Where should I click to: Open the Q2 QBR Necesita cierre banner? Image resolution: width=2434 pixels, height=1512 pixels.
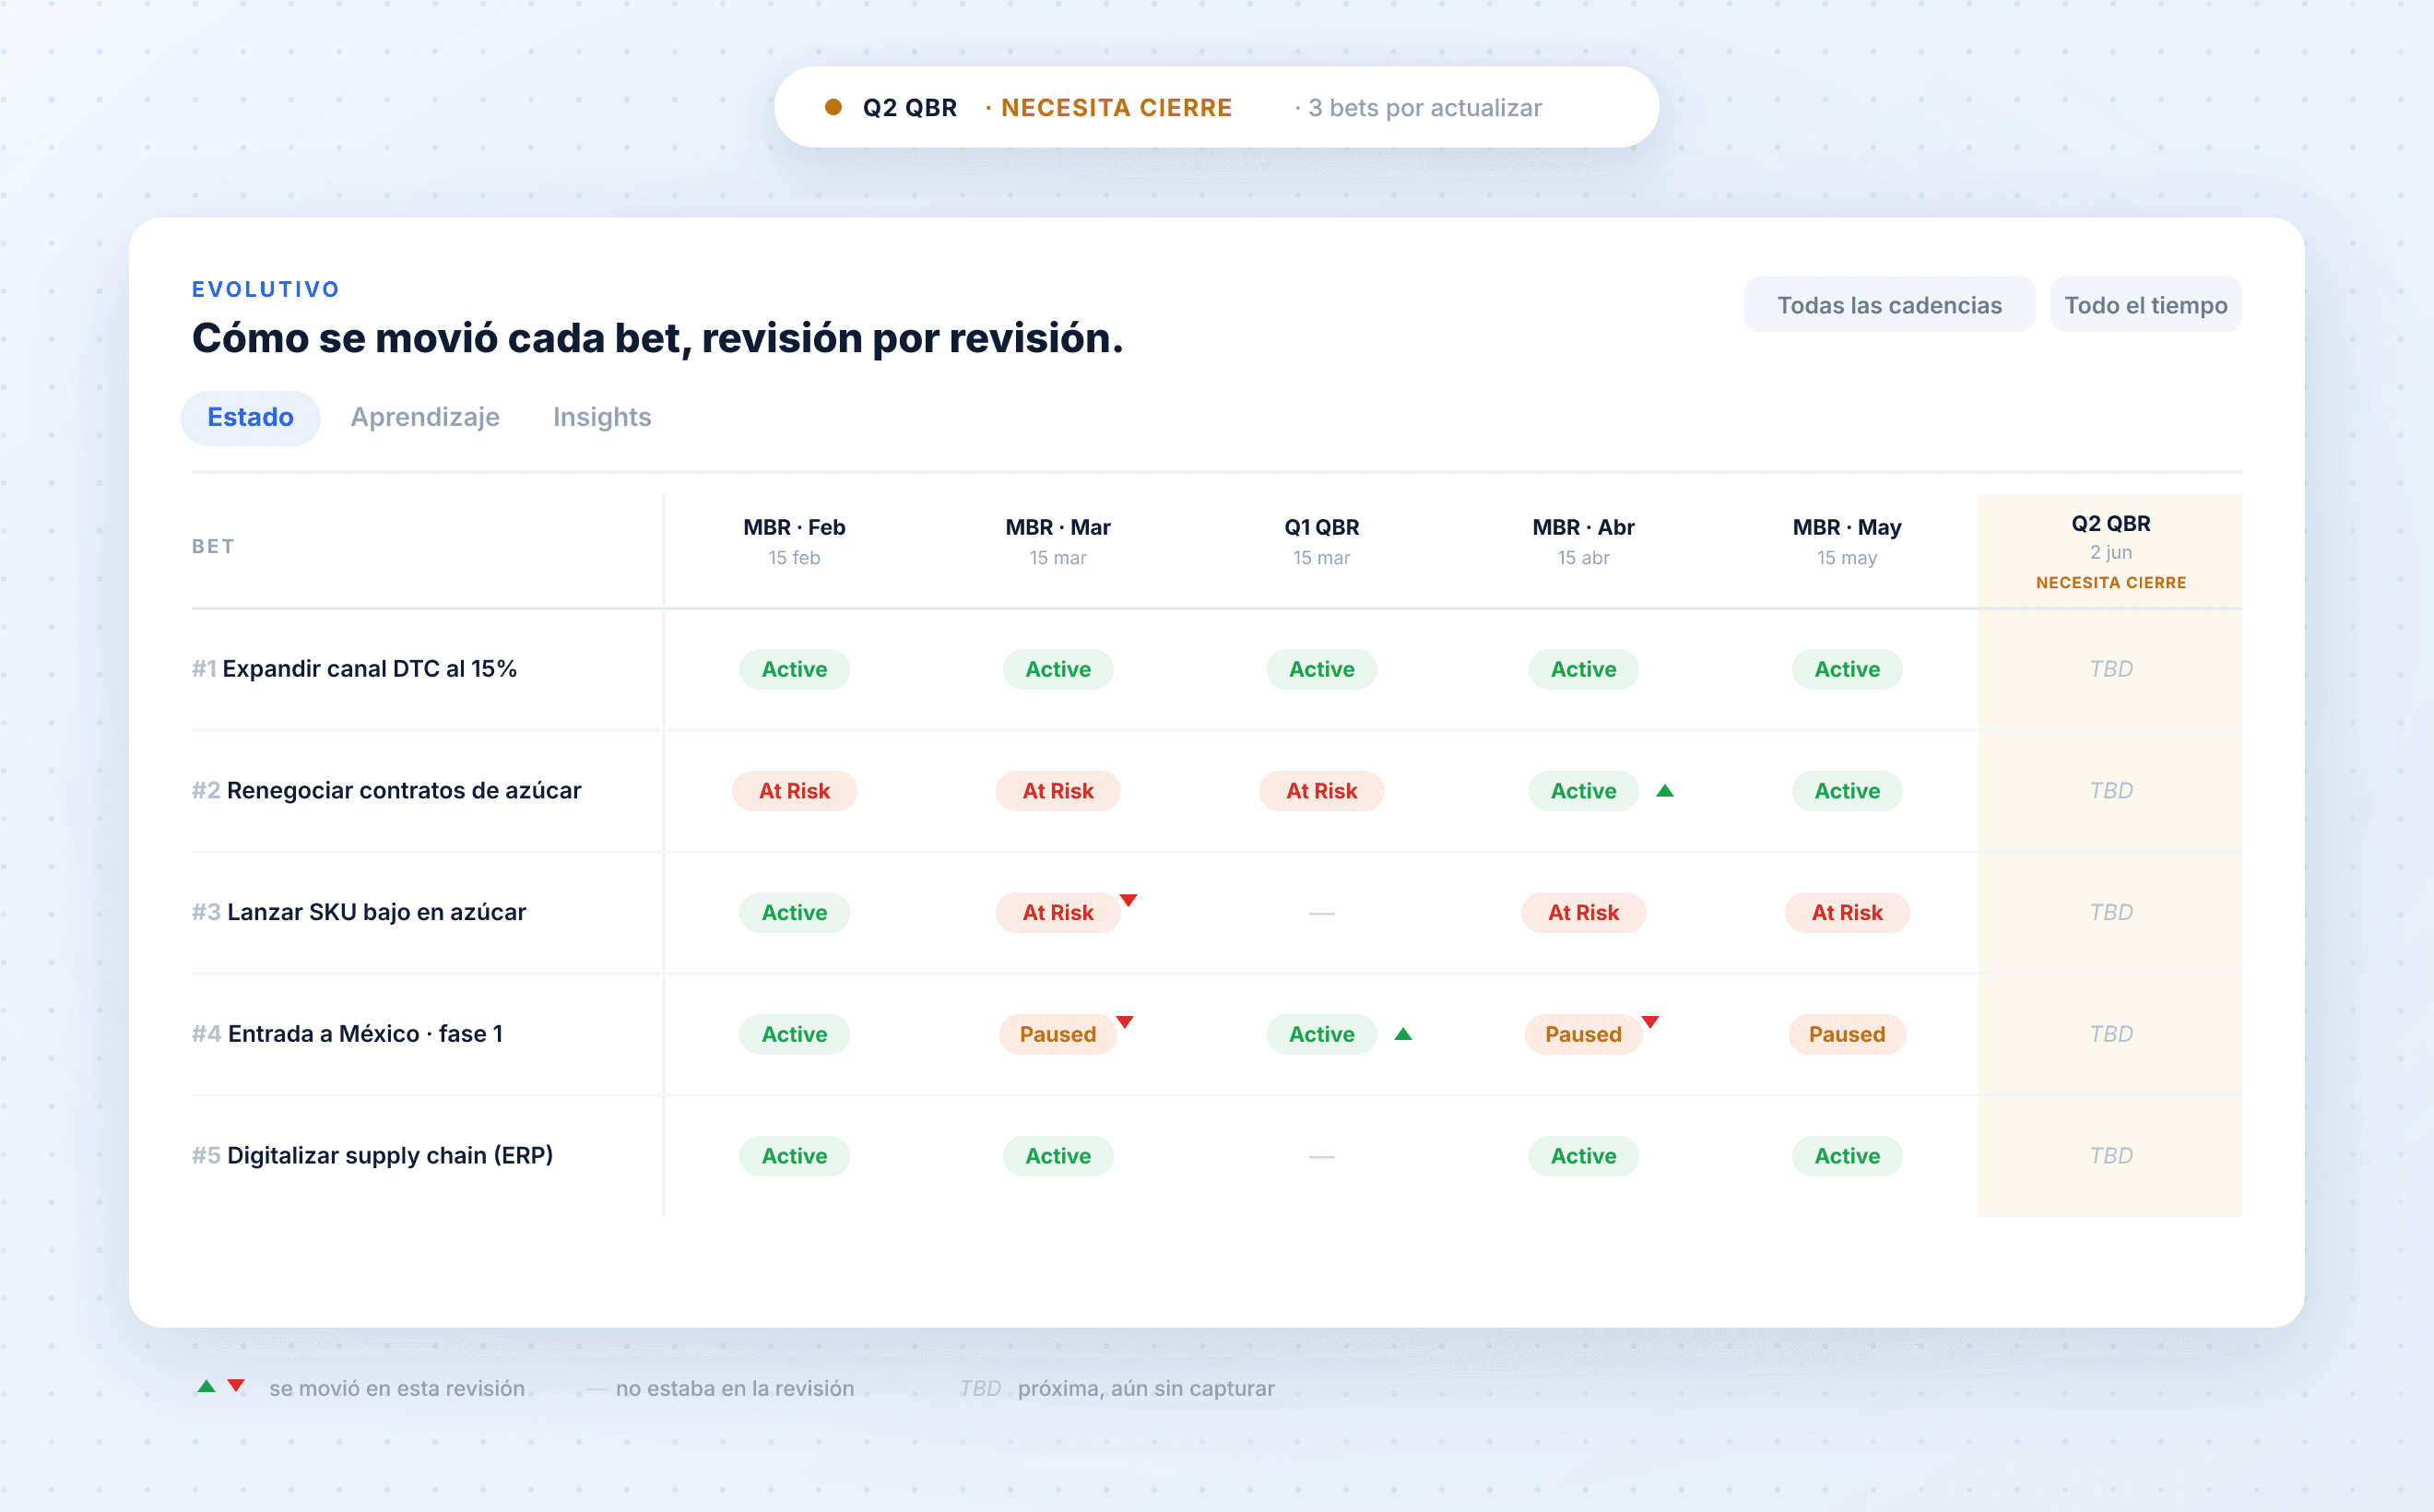(x=1216, y=107)
